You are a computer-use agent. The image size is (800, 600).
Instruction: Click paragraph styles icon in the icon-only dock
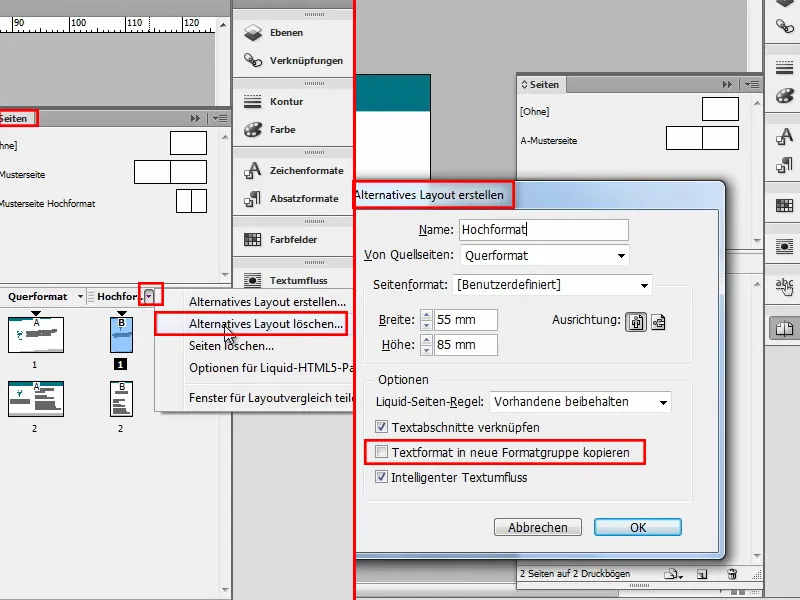tap(784, 165)
